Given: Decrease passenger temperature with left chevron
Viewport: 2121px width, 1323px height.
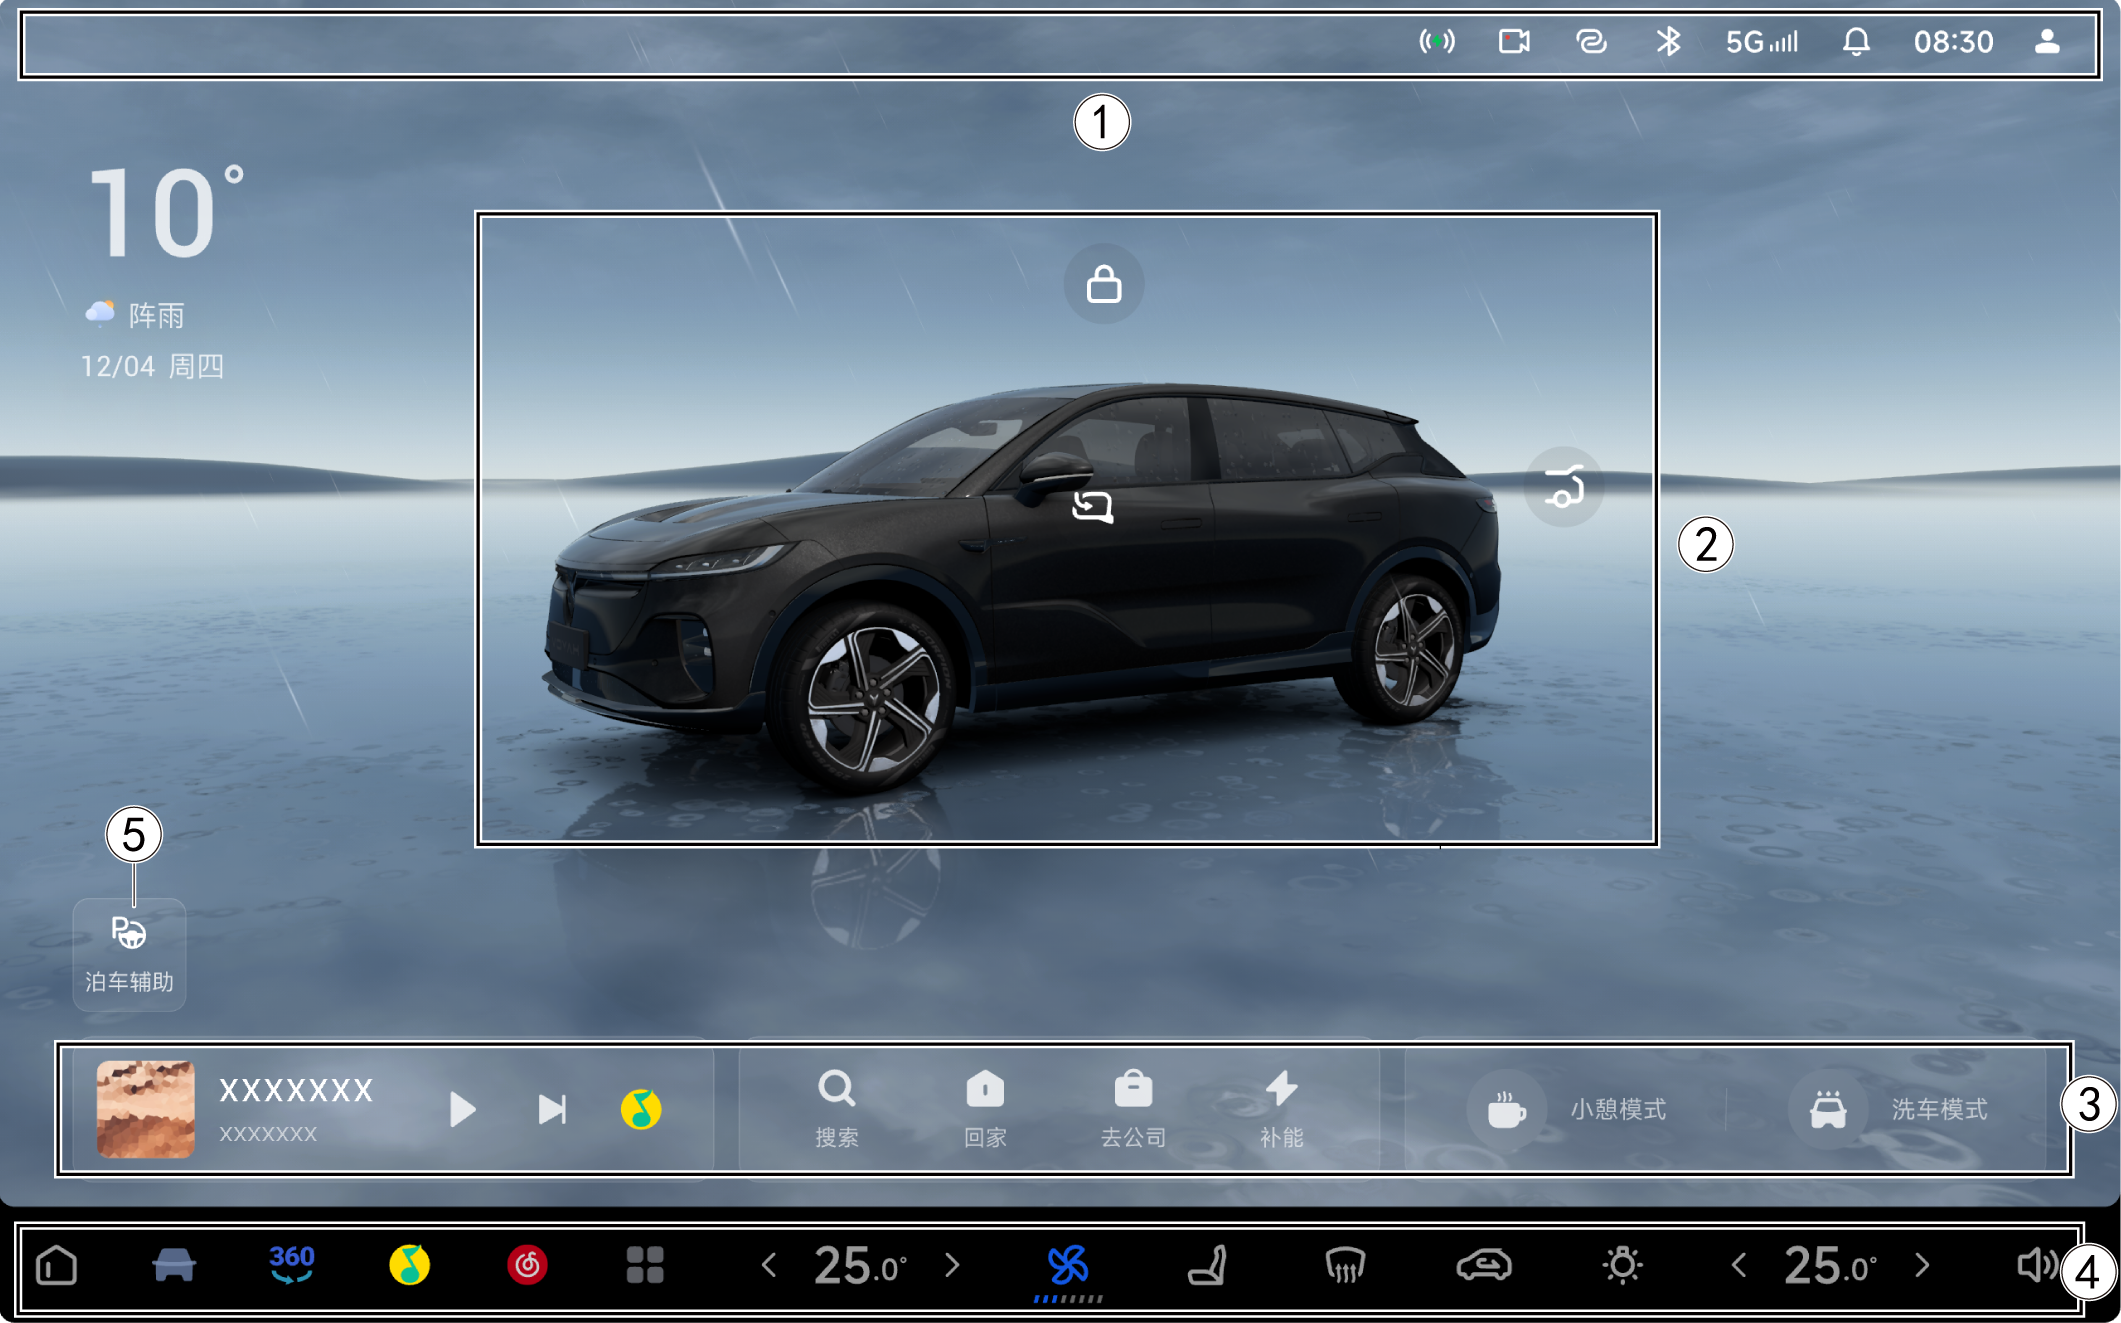Looking at the screenshot, I should (1739, 1266).
